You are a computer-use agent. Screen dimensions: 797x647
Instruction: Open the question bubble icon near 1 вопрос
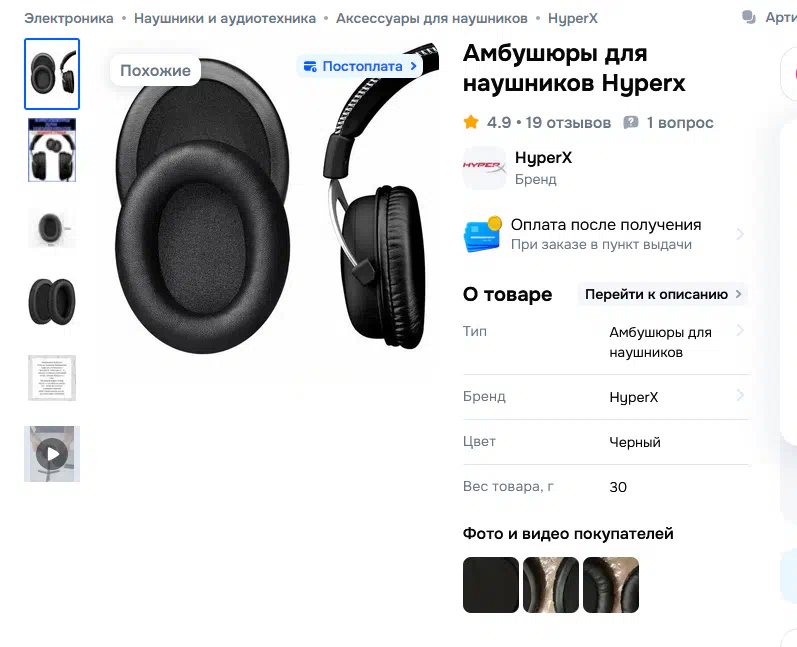(630, 122)
